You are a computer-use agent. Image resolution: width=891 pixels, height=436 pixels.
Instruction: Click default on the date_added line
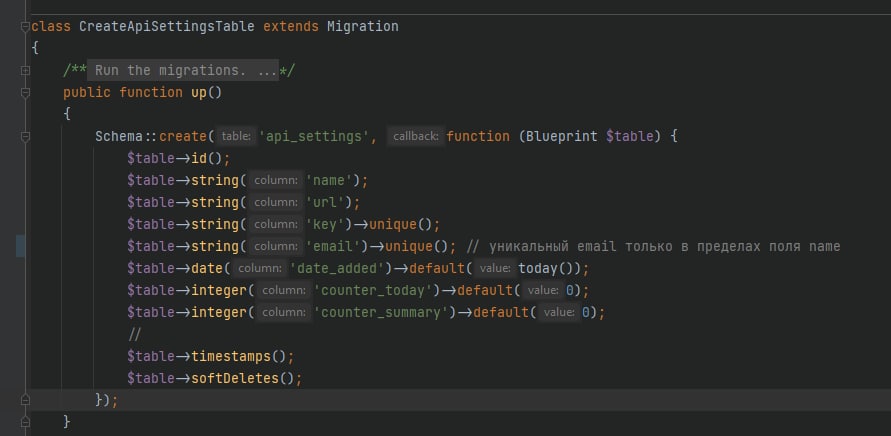point(437,268)
